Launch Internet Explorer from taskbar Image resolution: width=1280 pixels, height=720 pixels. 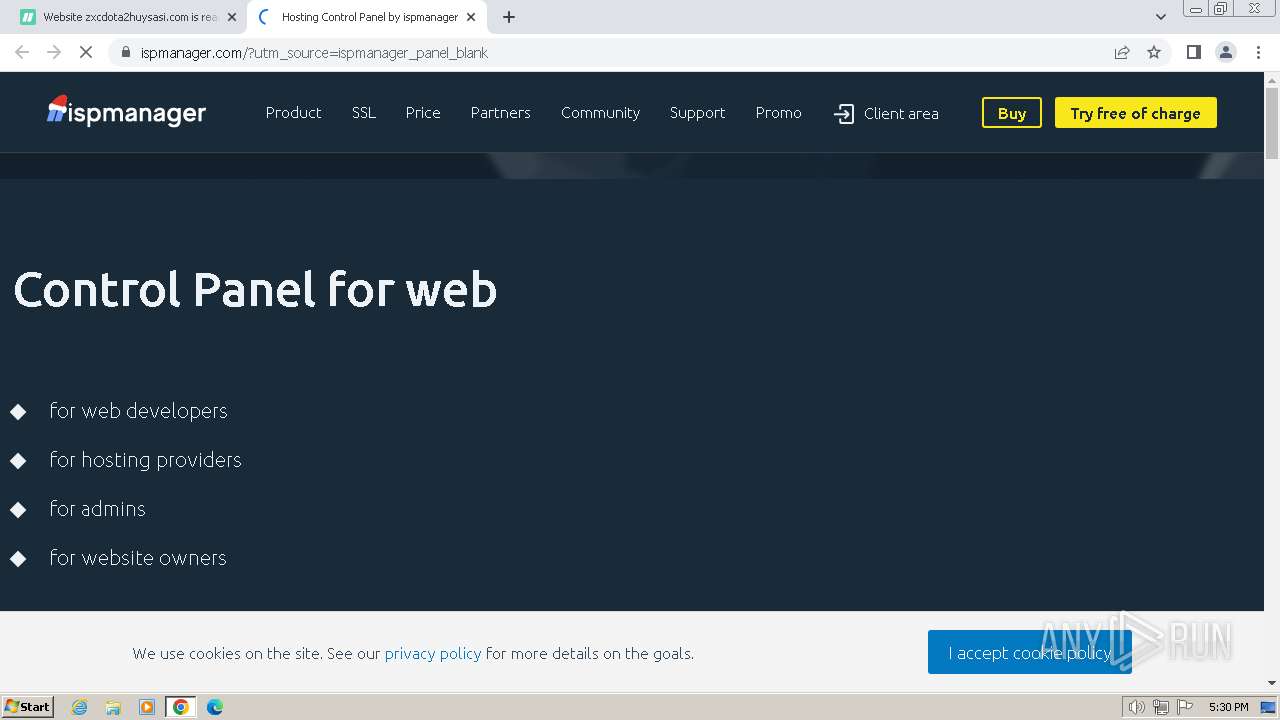tap(79, 707)
